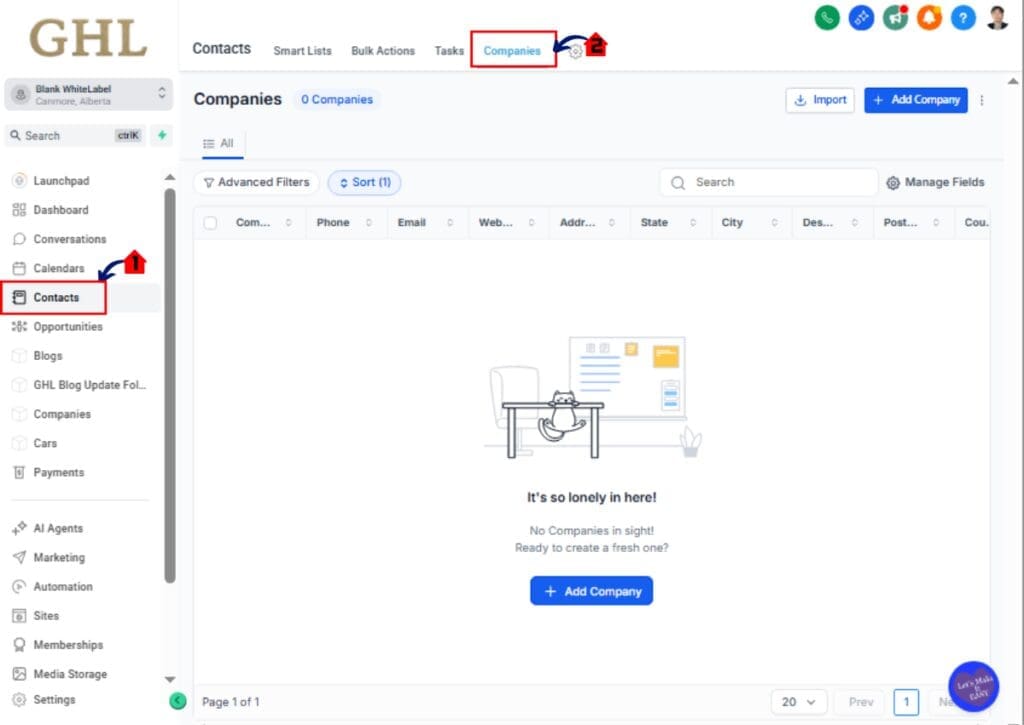Screen dimensions: 1024x725
Task: Open notifications via the bell icon
Action: point(929,17)
